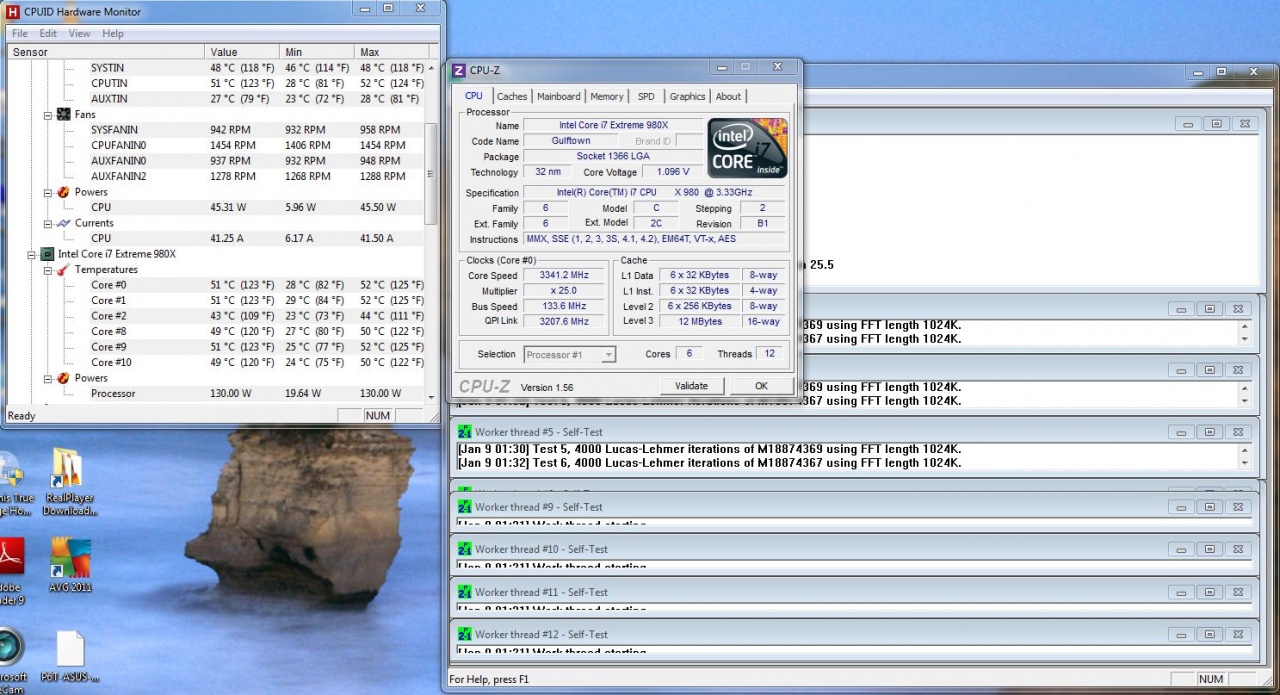Switch to the Mainboard tab in CPU-Z
The height and width of the screenshot is (695, 1280).
[x=558, y=97]
